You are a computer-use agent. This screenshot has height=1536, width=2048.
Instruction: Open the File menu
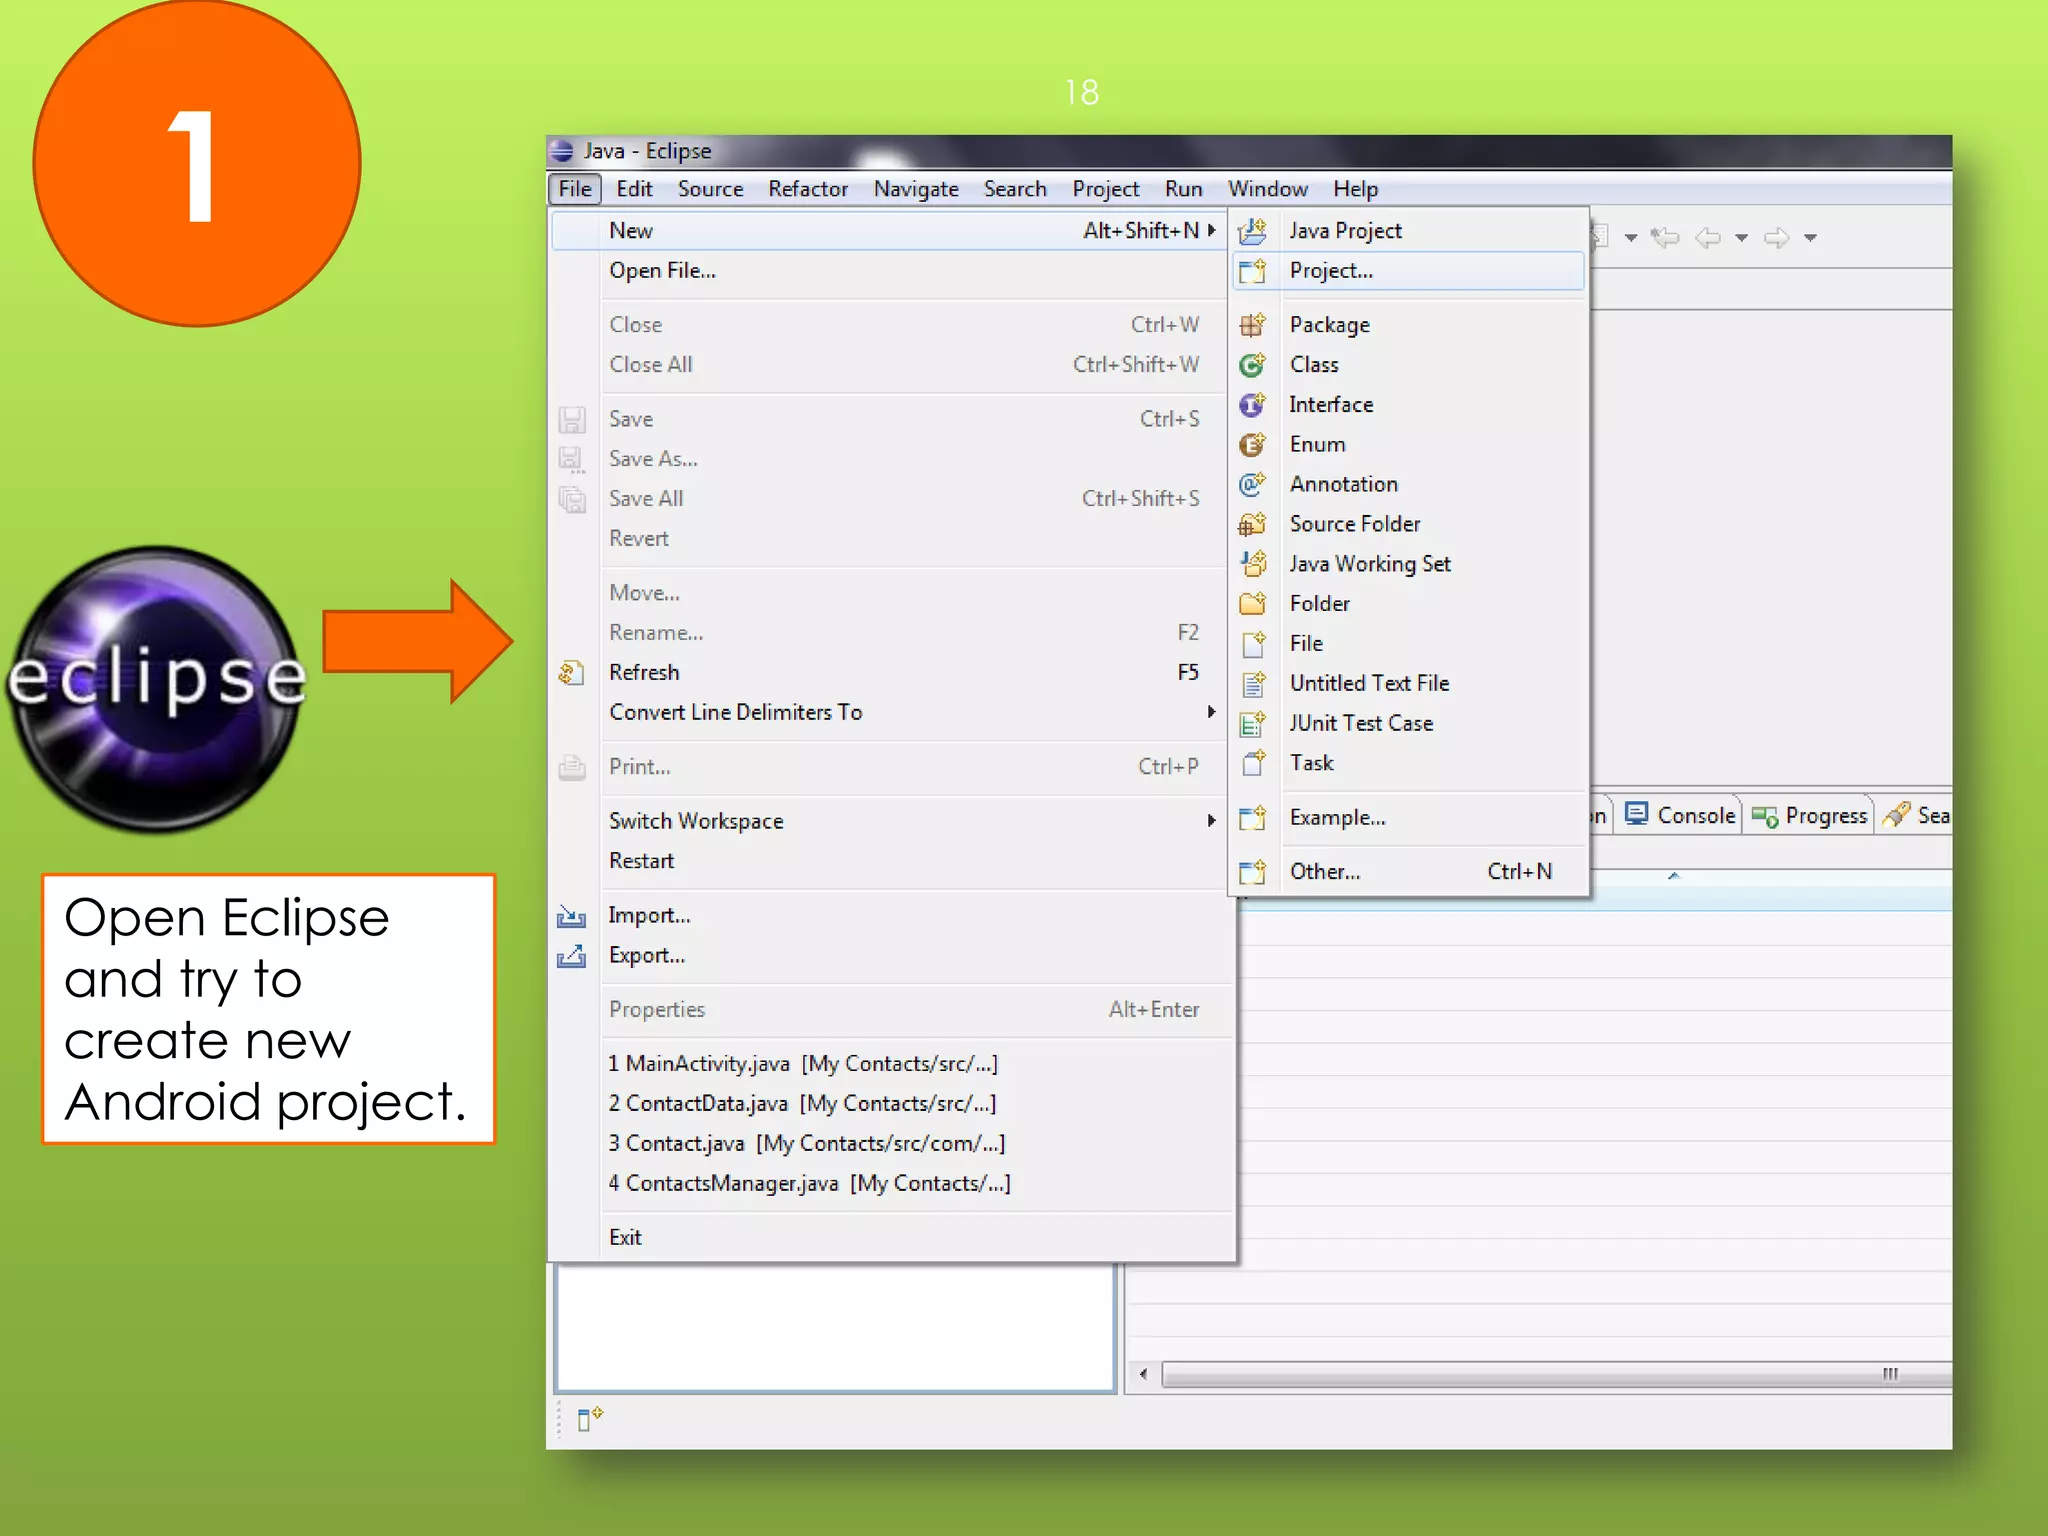(x=575, y=189)
